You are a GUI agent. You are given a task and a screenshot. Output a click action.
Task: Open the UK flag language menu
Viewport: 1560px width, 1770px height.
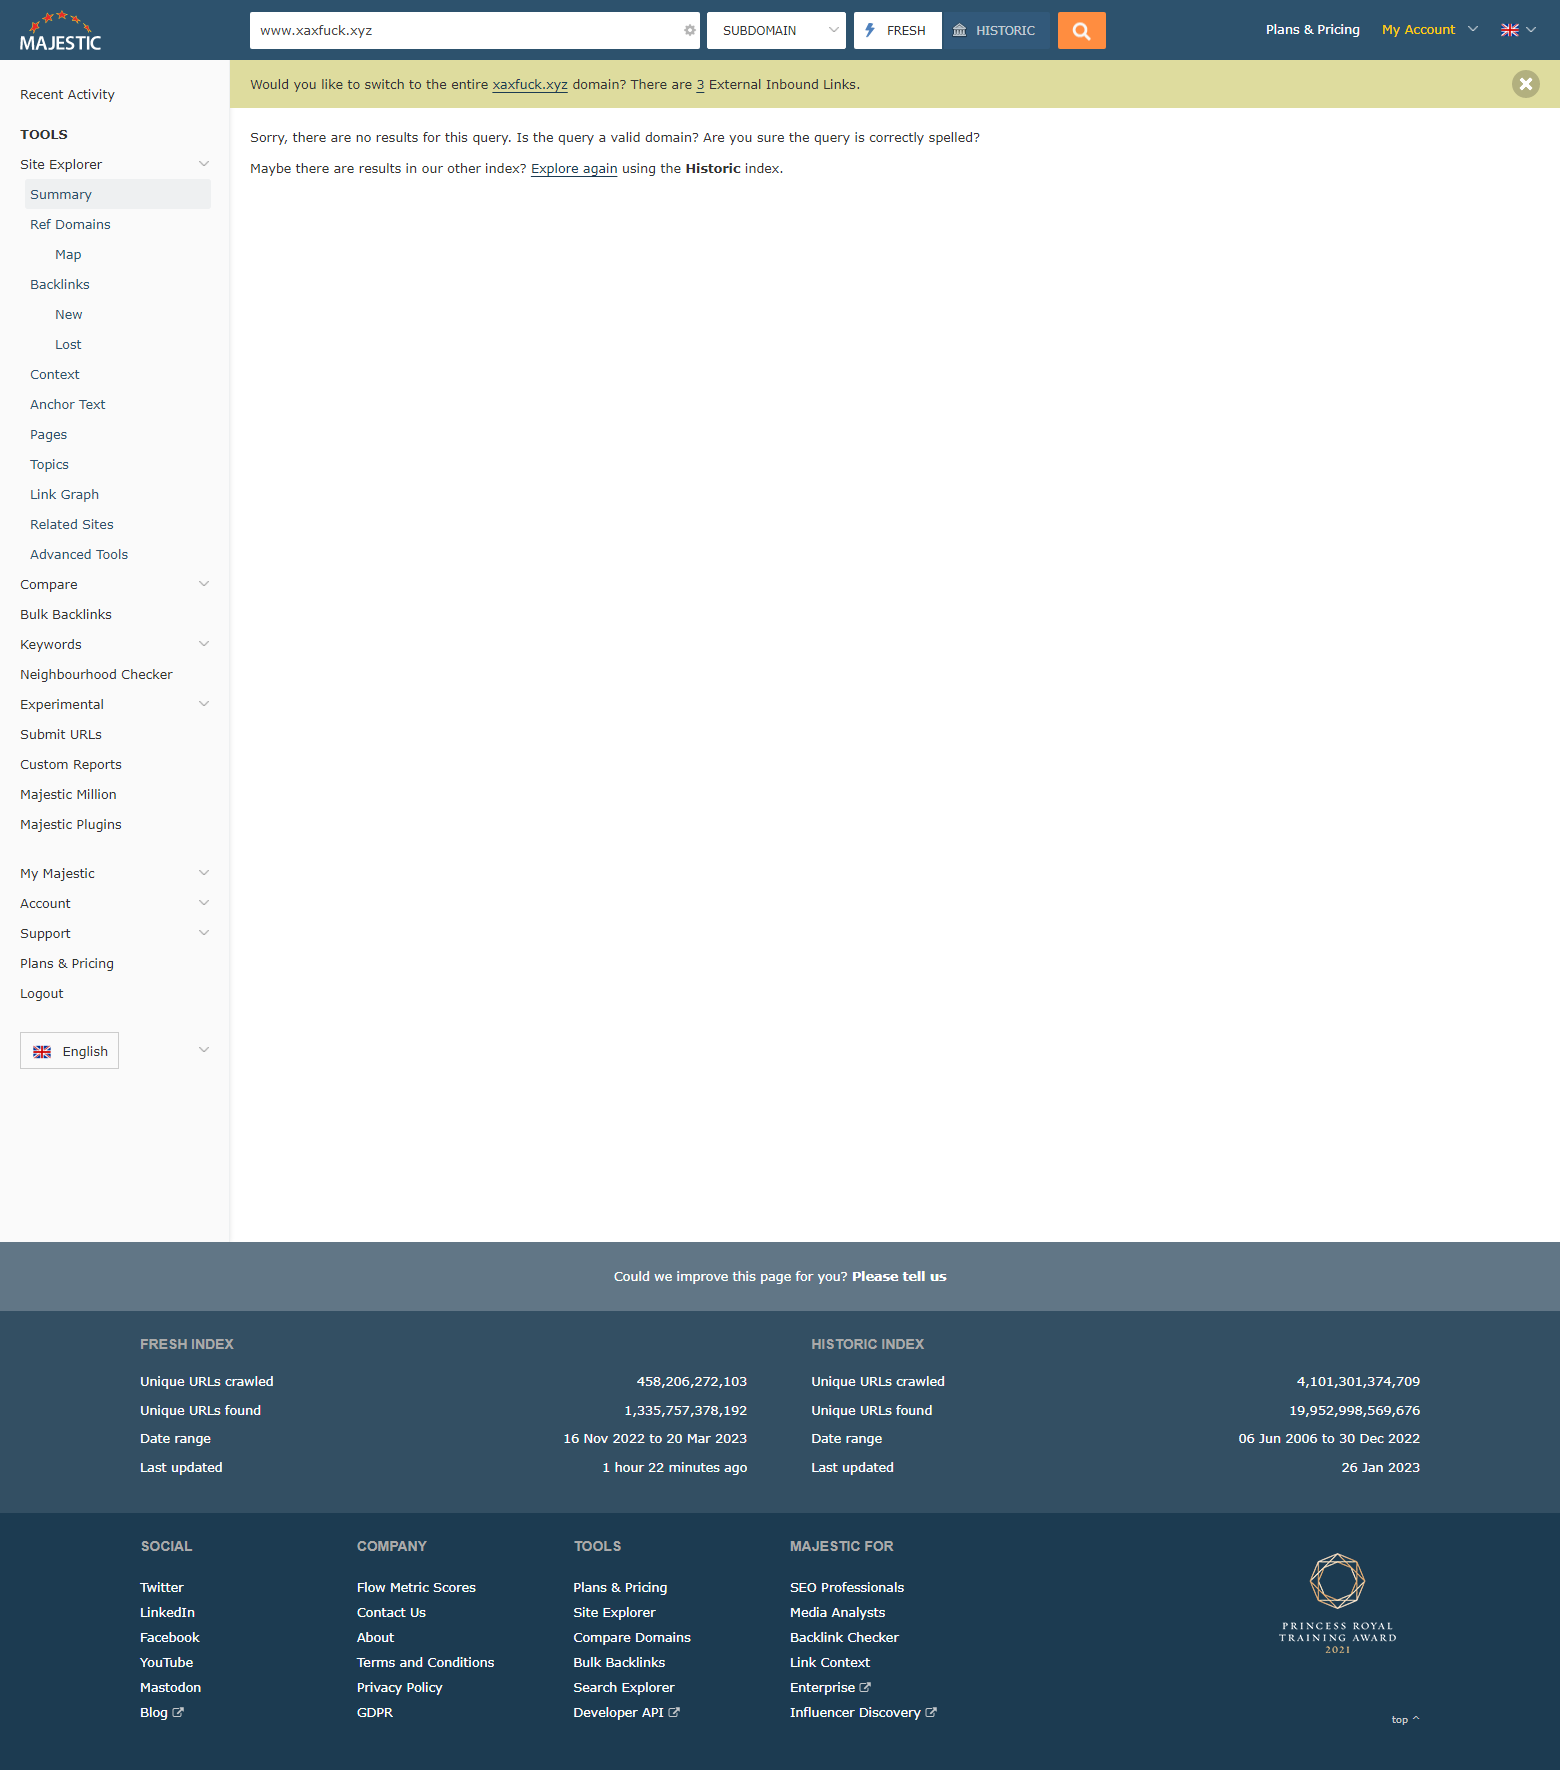[x=1517, y=30]
